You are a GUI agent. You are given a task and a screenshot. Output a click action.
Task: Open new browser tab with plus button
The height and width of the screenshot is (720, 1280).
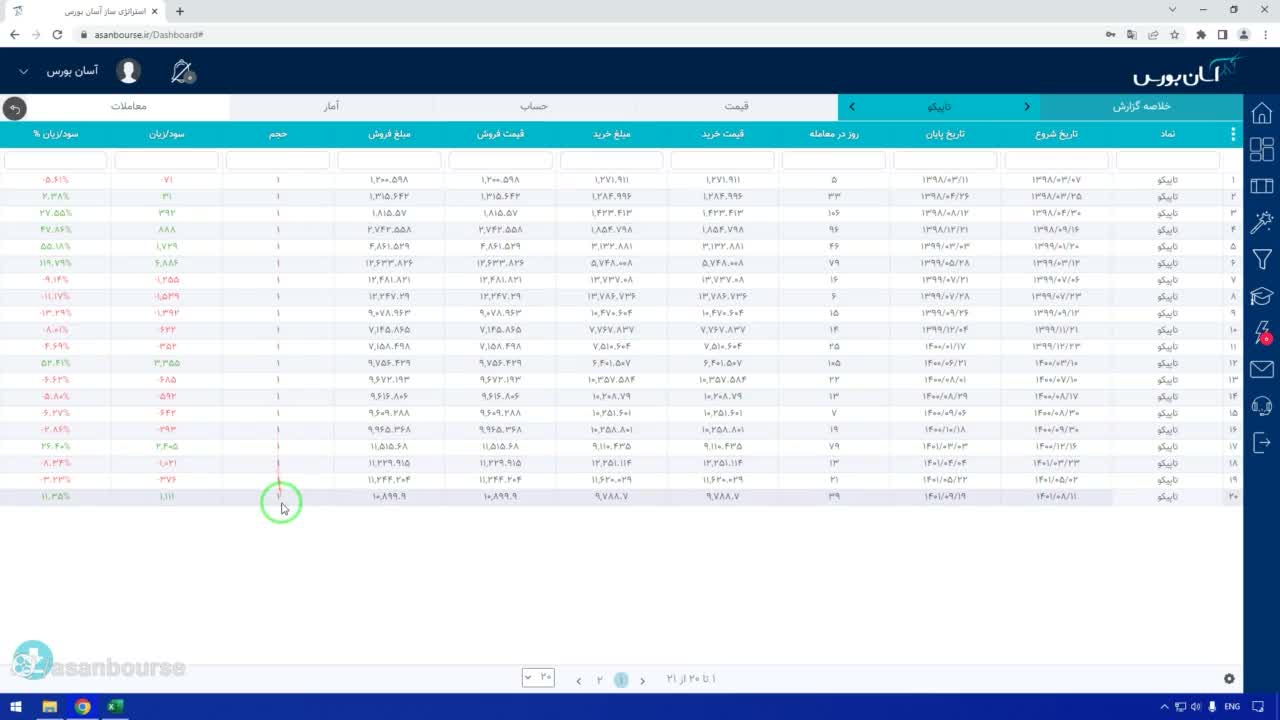[x=180, y=11]
